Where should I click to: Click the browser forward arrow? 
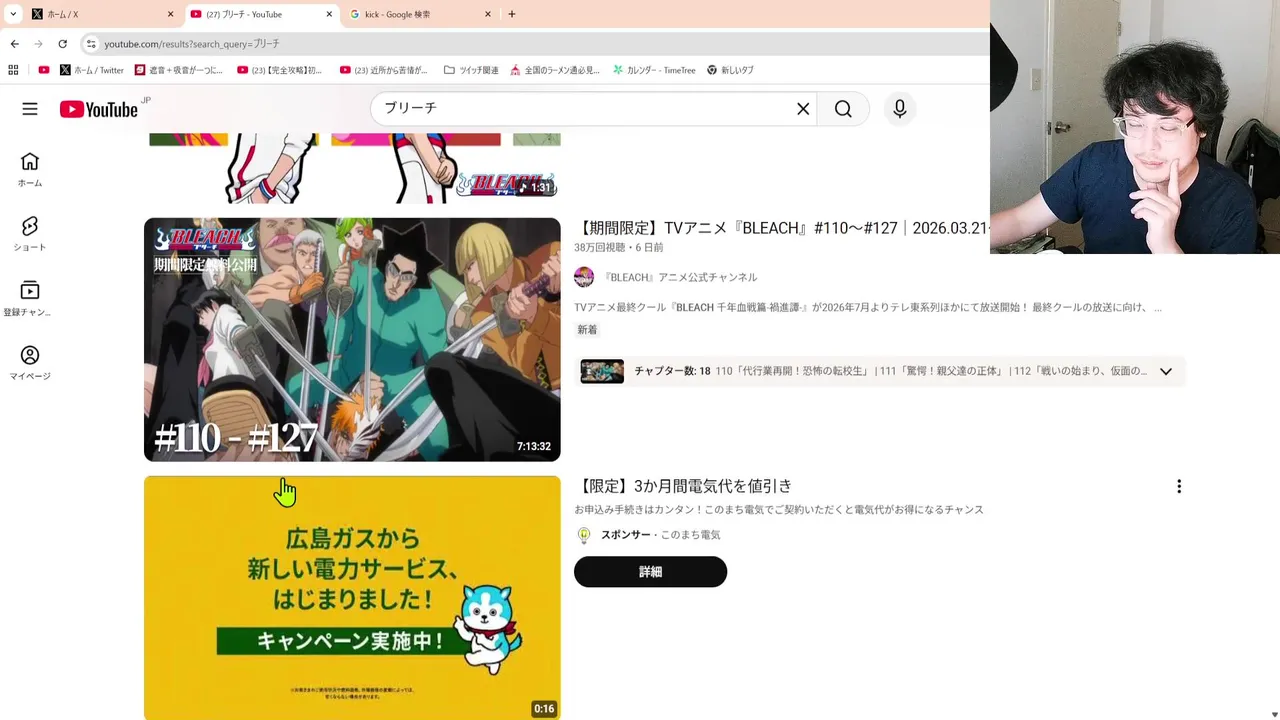pyautogui.click(x=38, y=44)
